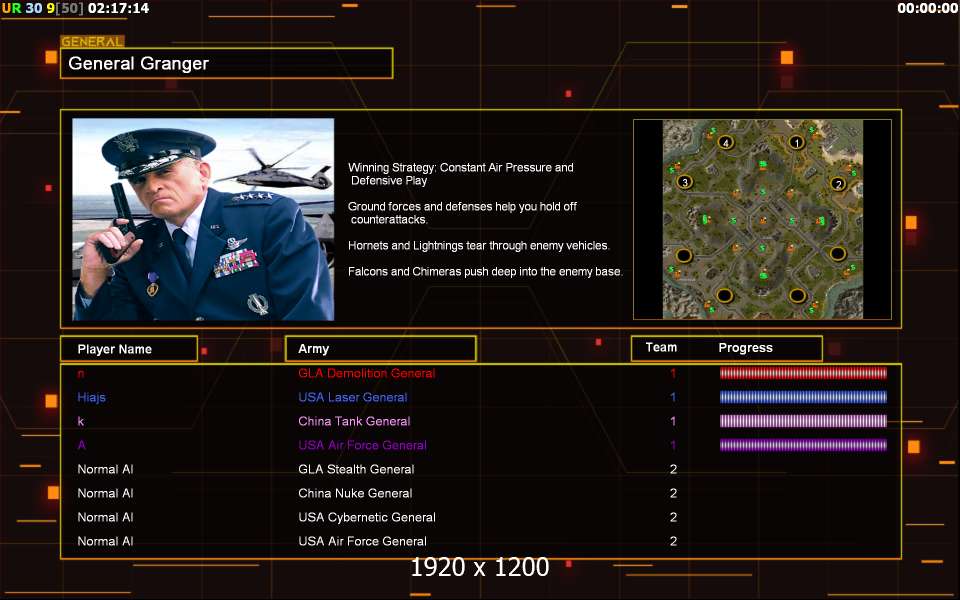The height and width of the screenshot is (600, 960).
Task: Click China Tank General army text
Action: pos(354,421)
